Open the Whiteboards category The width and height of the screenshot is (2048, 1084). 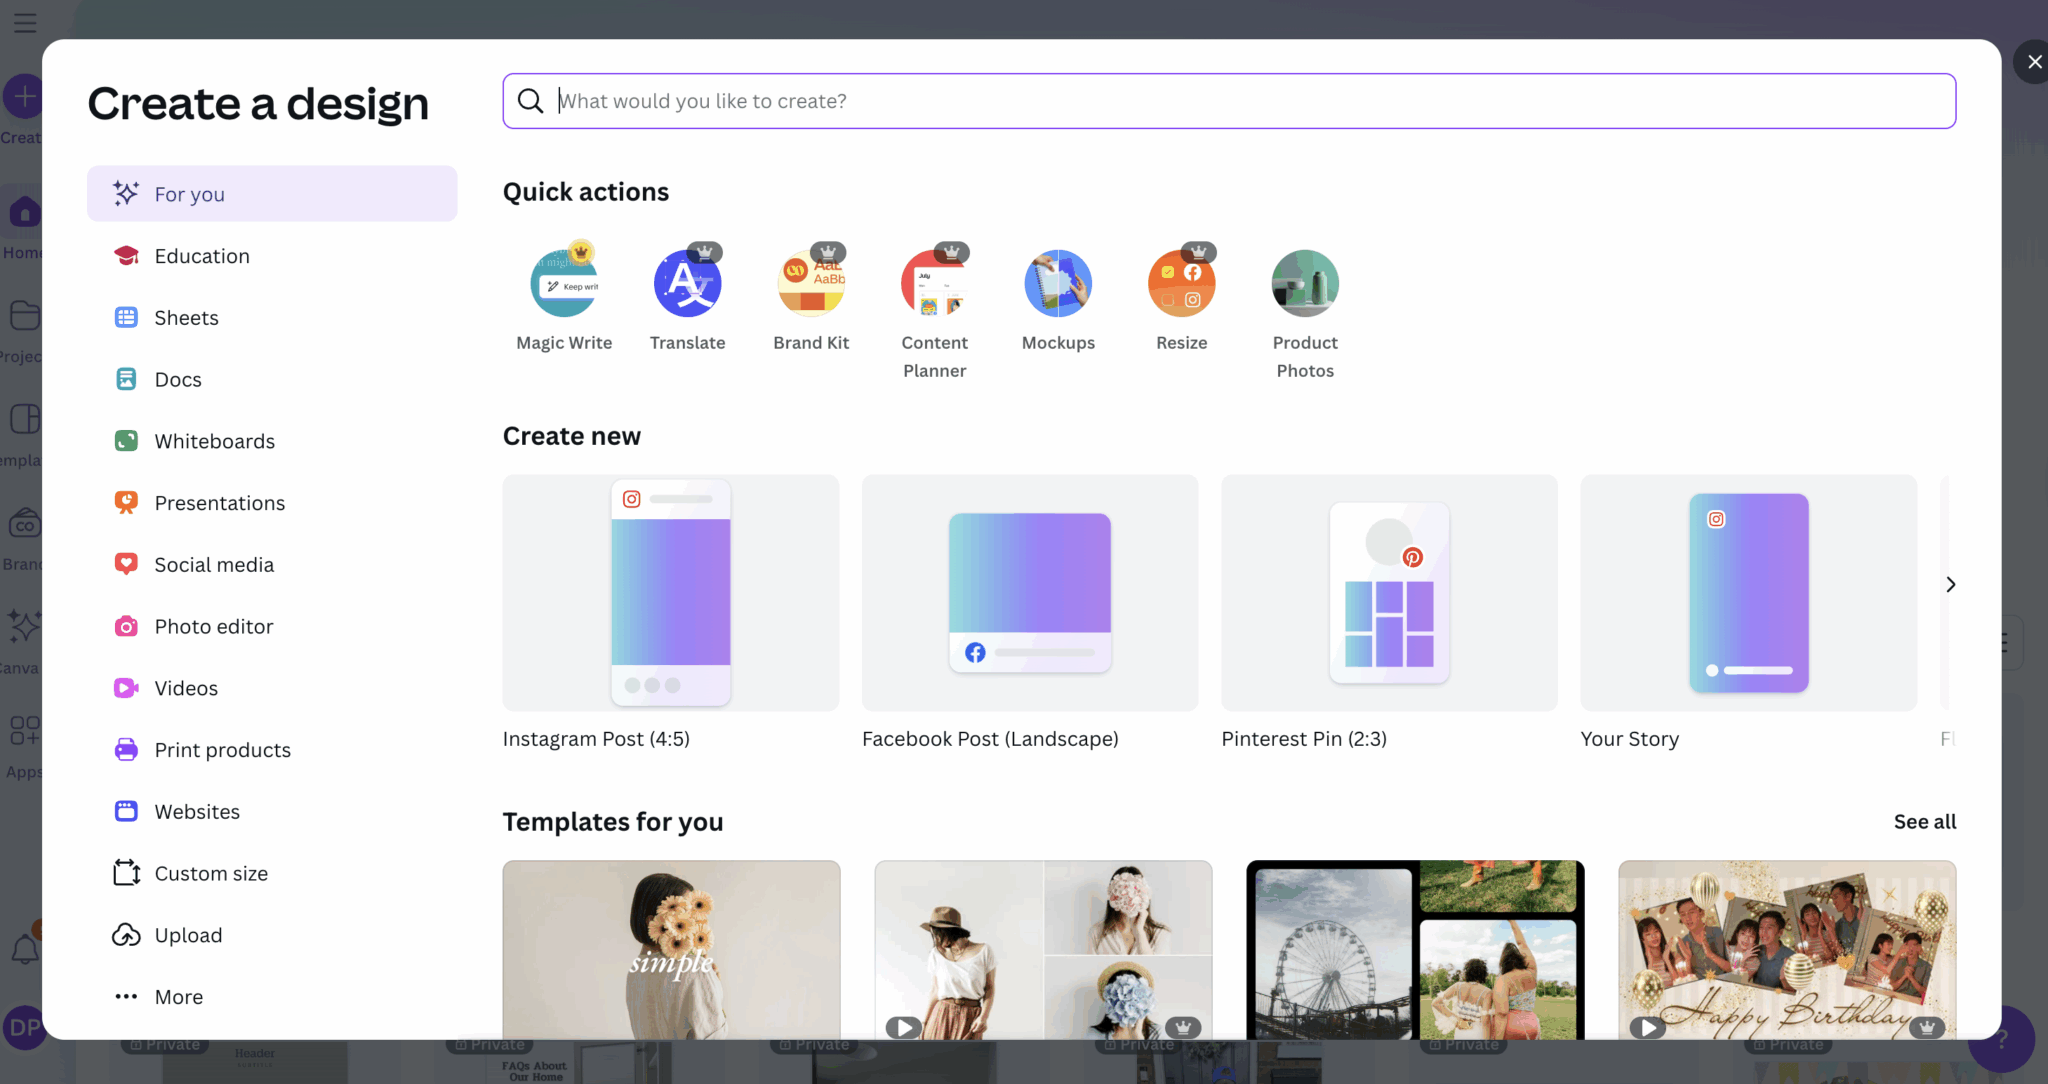(272, 441)
